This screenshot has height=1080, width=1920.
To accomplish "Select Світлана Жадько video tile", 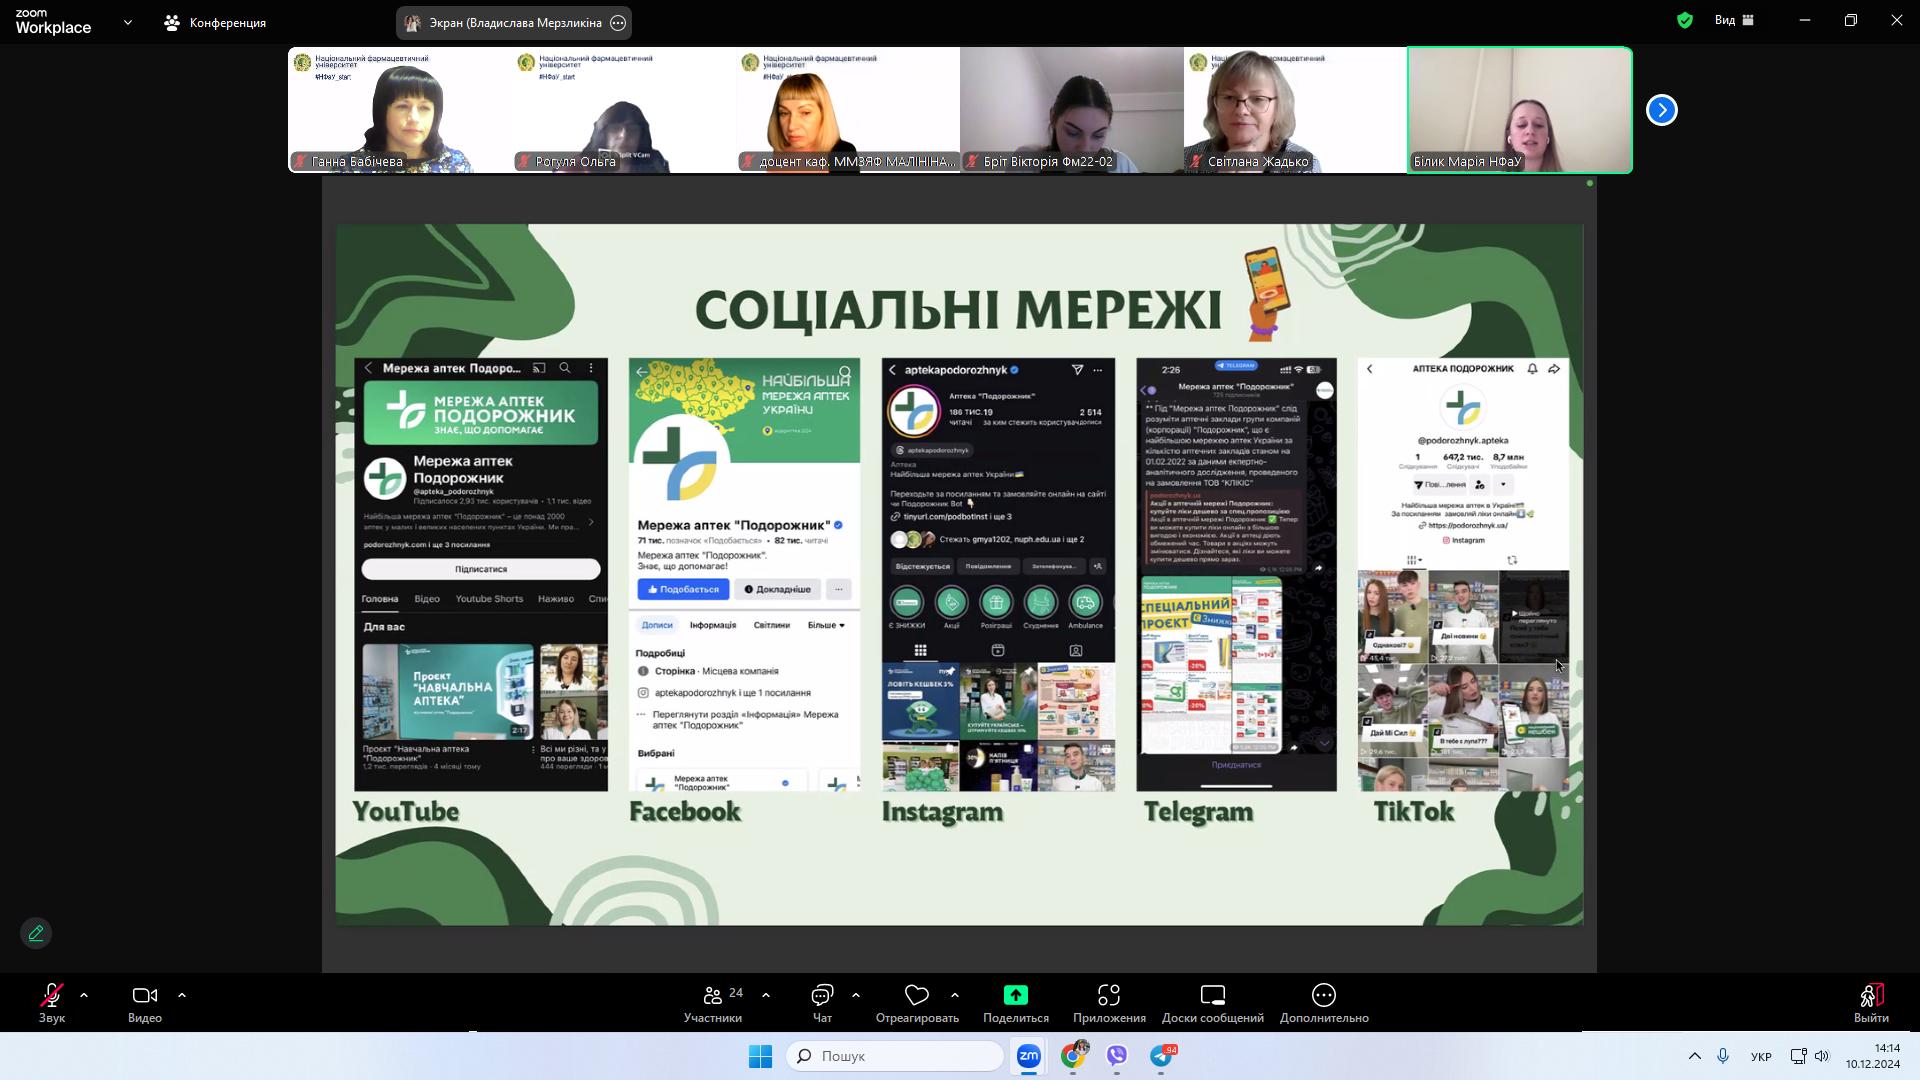I will [1296, 110].
